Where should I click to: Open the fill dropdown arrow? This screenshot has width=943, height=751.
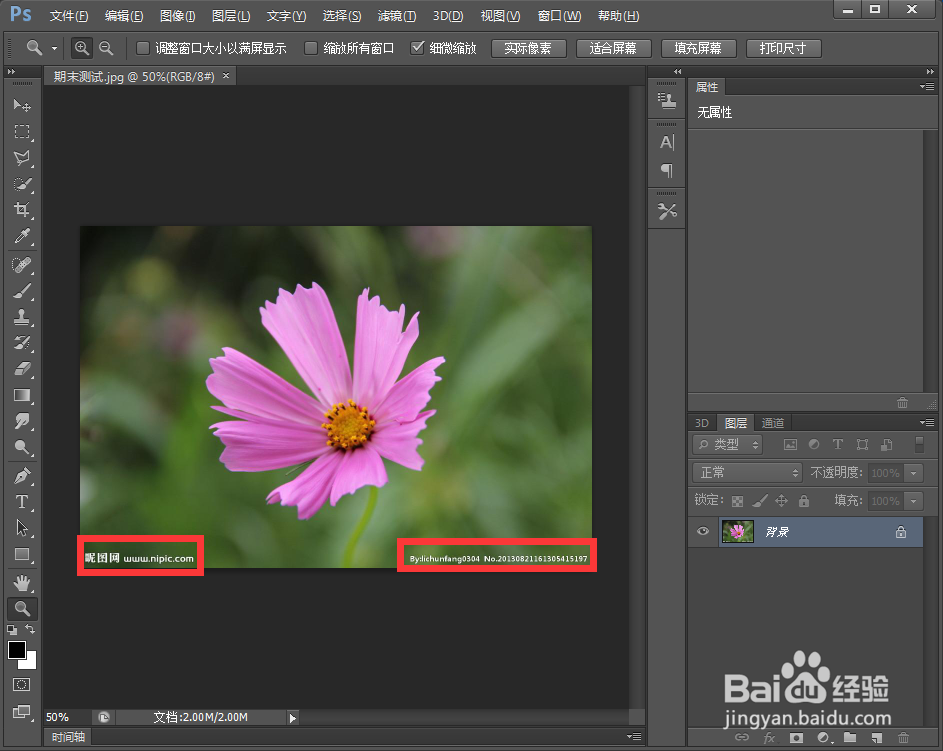914,501
